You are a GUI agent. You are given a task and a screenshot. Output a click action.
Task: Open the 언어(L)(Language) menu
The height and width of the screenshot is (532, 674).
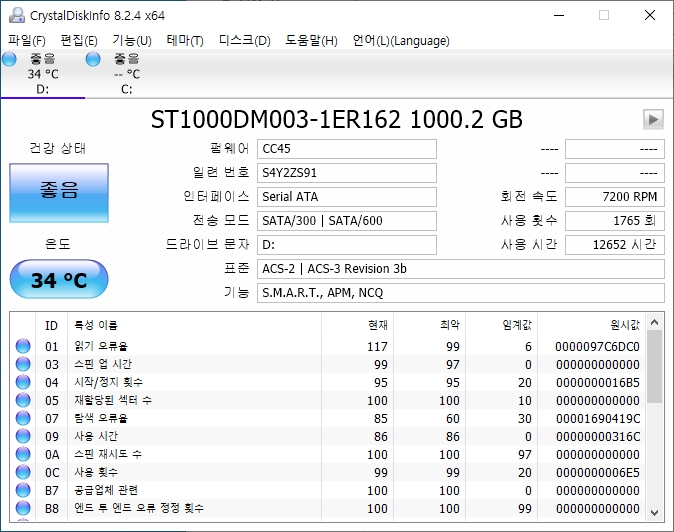[x=401, y=41]
